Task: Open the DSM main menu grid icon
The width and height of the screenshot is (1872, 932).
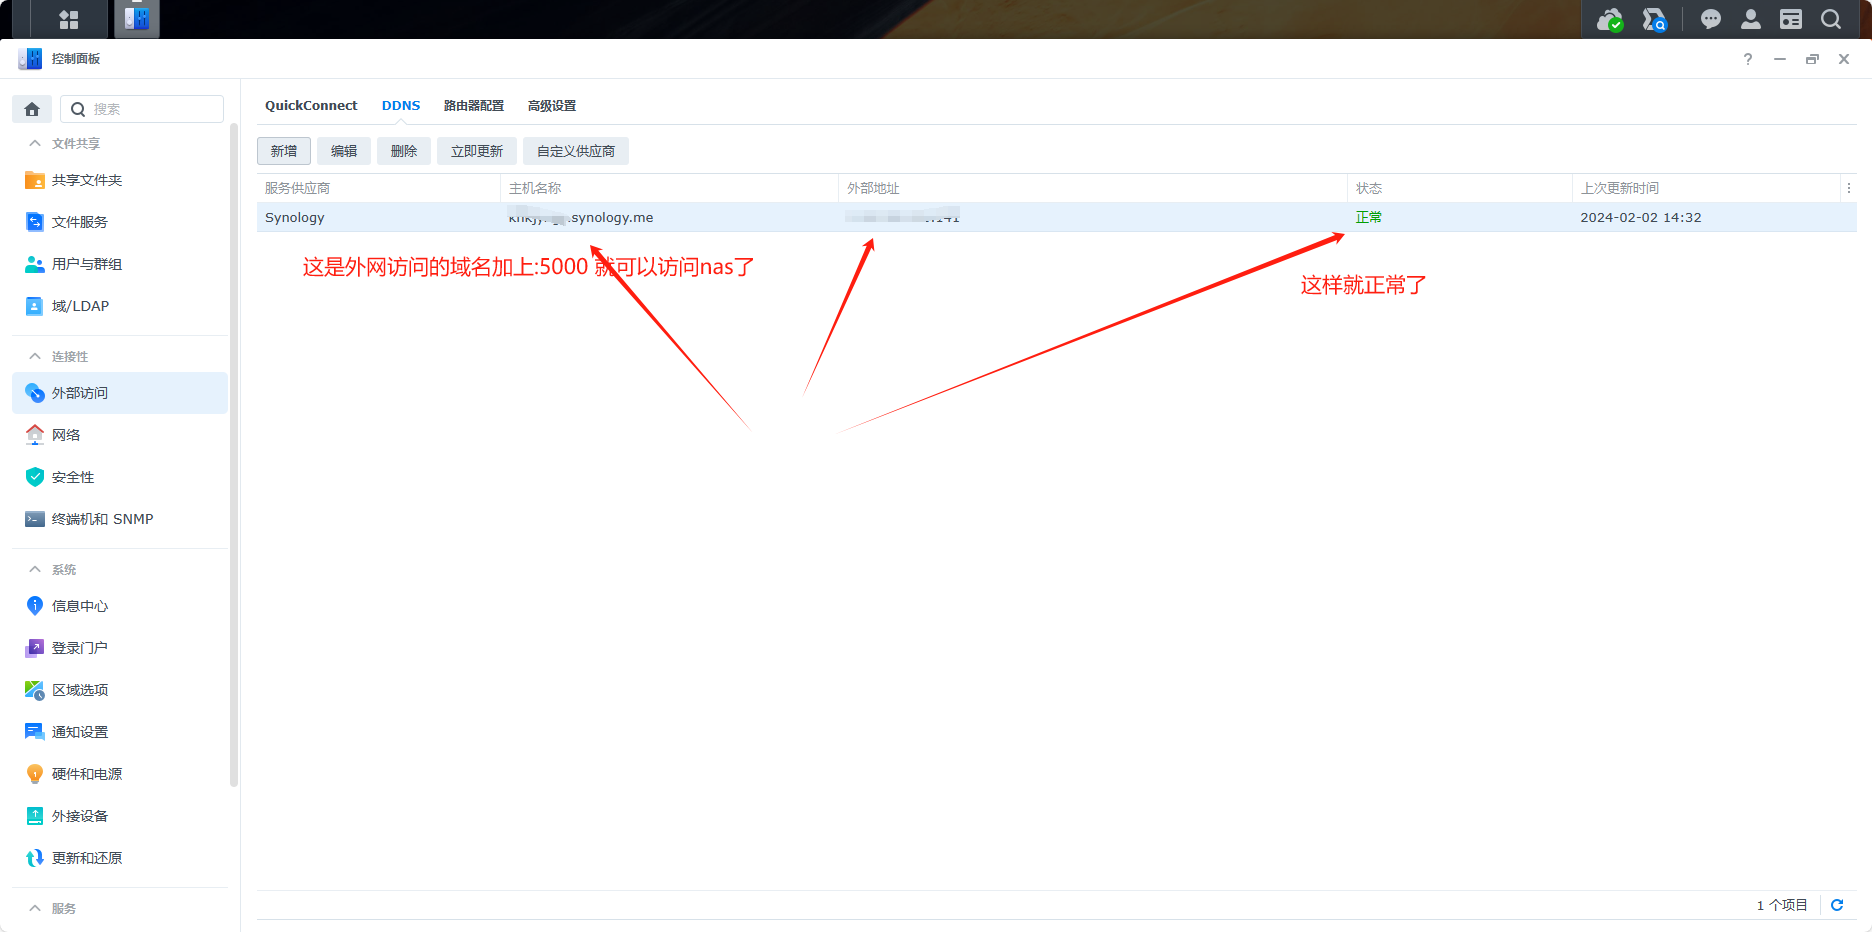Action: point(68,19)
